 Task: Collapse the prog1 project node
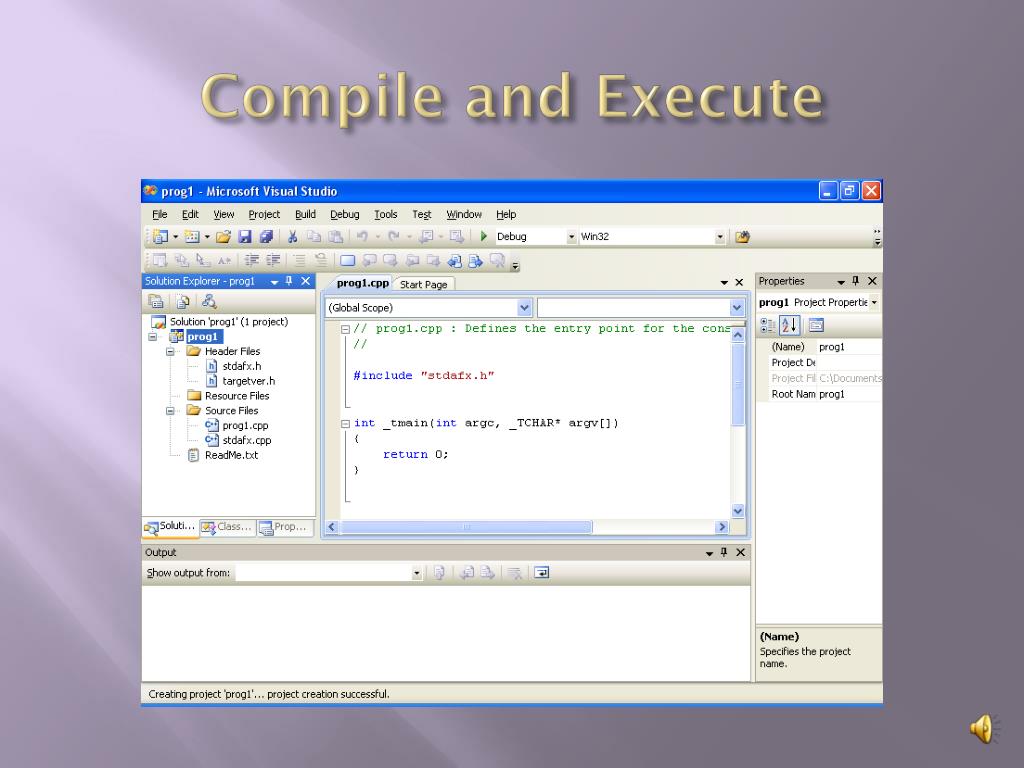click(x=153, y=337)
